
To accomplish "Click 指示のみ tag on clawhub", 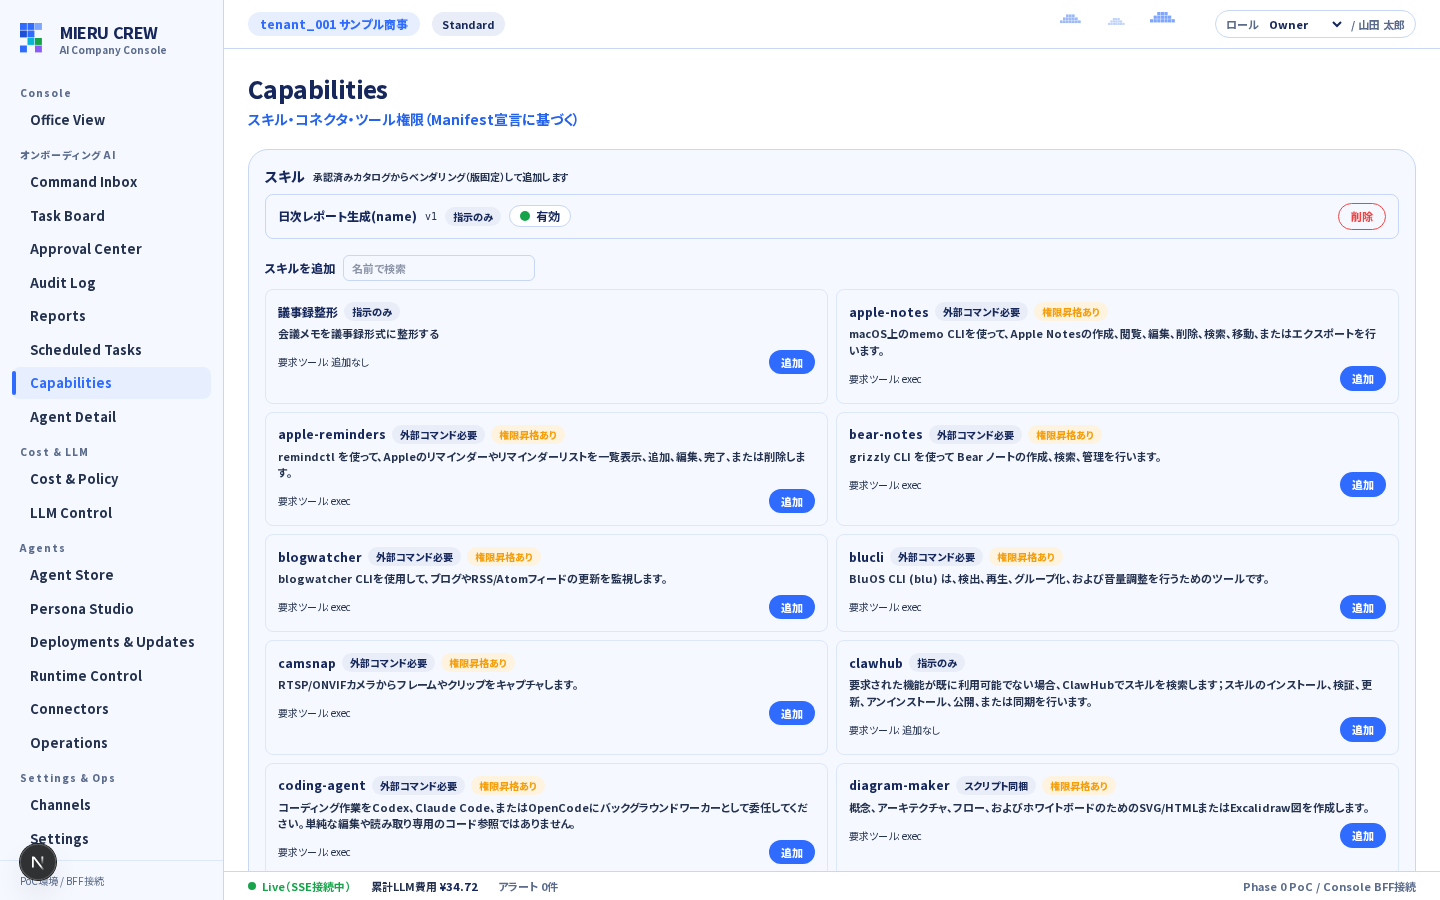I will pos(937,663).
